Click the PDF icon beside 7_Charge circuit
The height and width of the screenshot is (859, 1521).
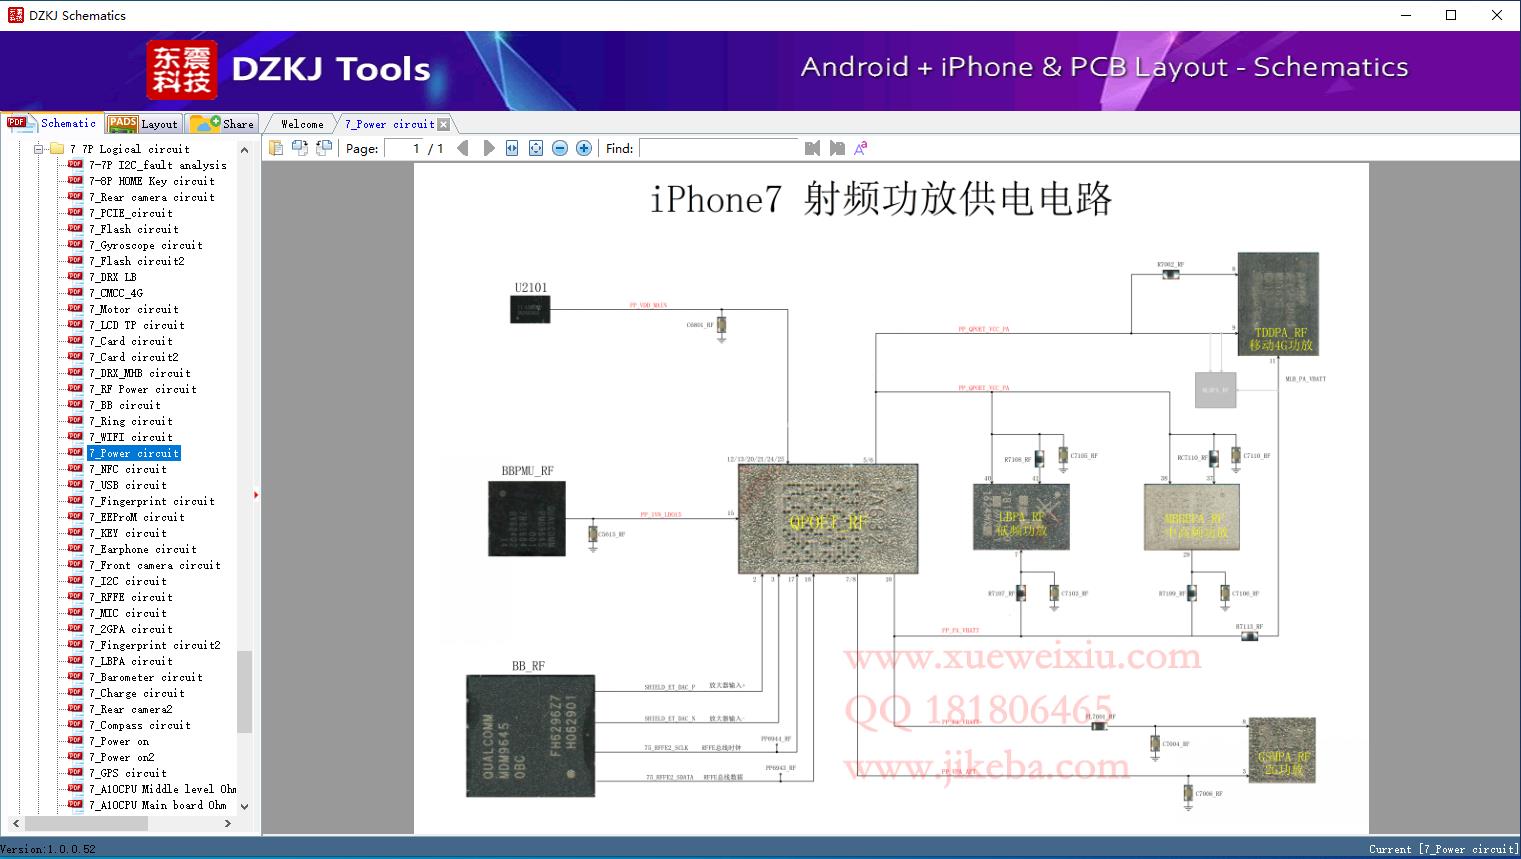click(x=75, y=693)
